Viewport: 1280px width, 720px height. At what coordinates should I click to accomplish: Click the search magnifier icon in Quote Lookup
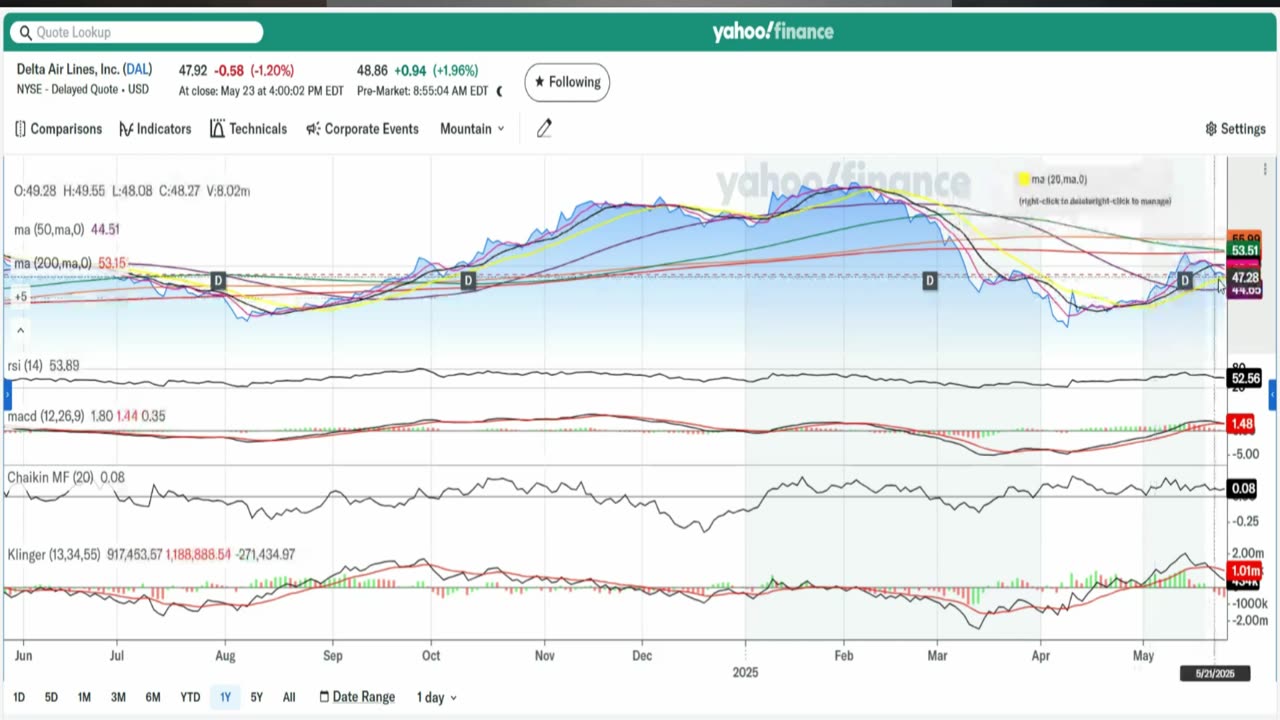pyautogui.click(x=25, y=32)
